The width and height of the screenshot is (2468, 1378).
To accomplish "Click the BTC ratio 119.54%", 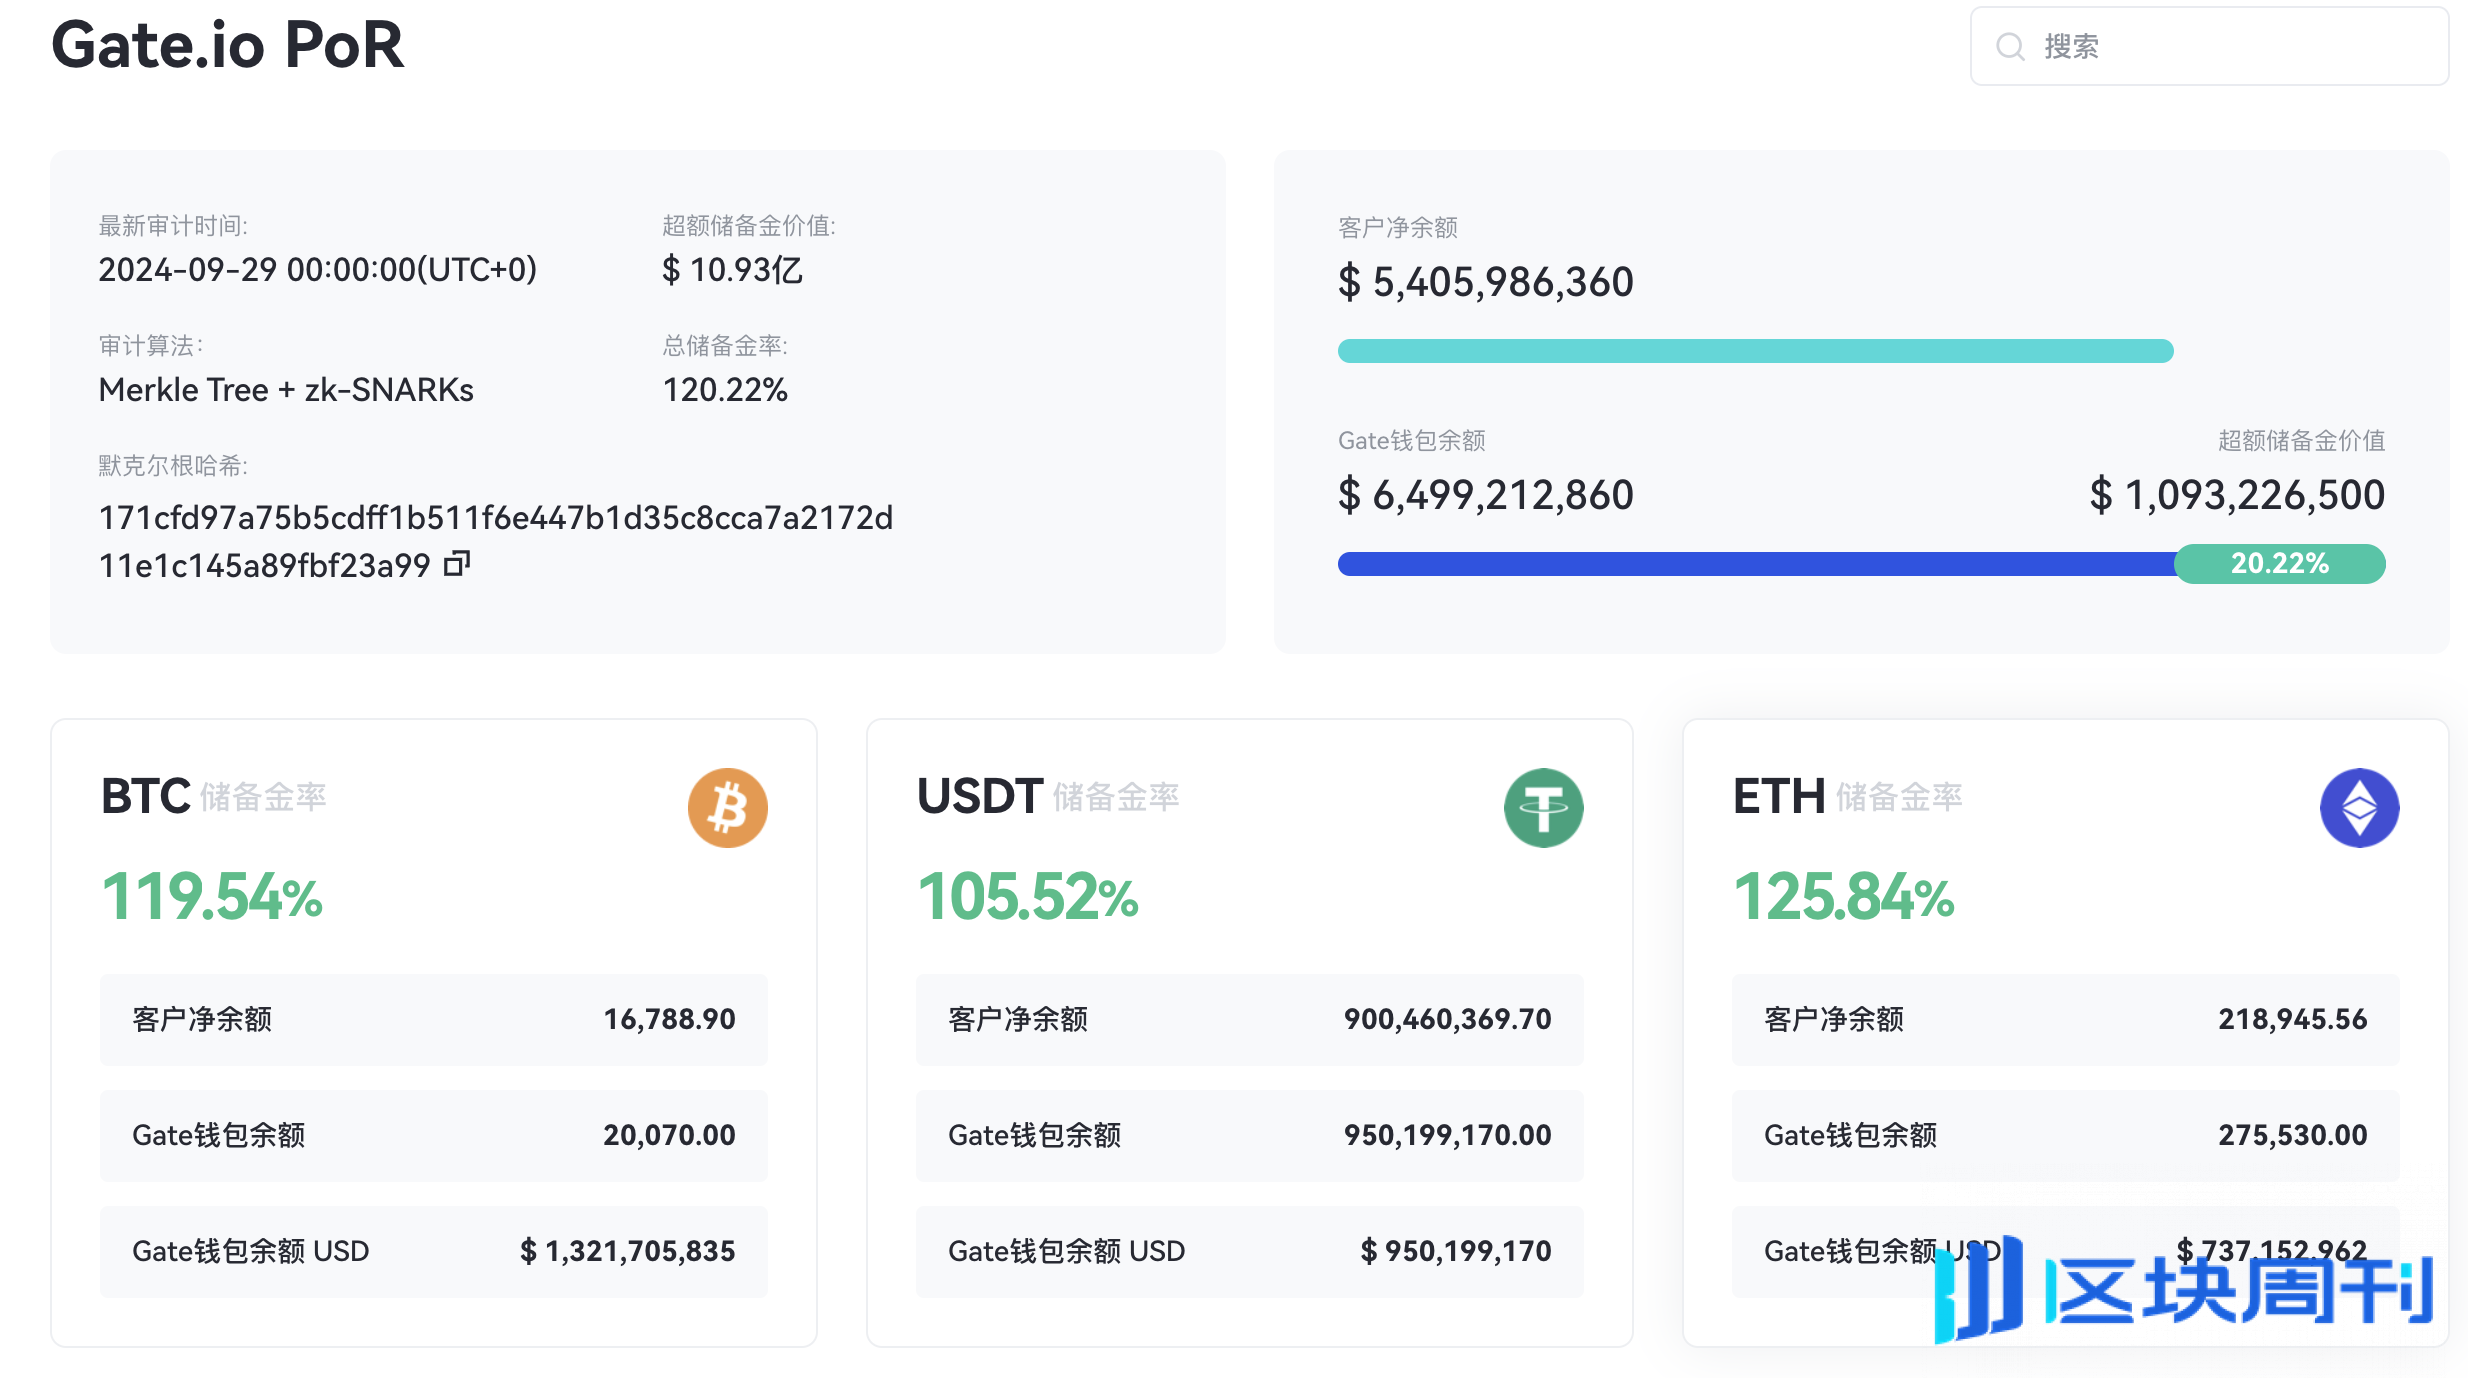I will pyautogui.click(x=212, y=896).
